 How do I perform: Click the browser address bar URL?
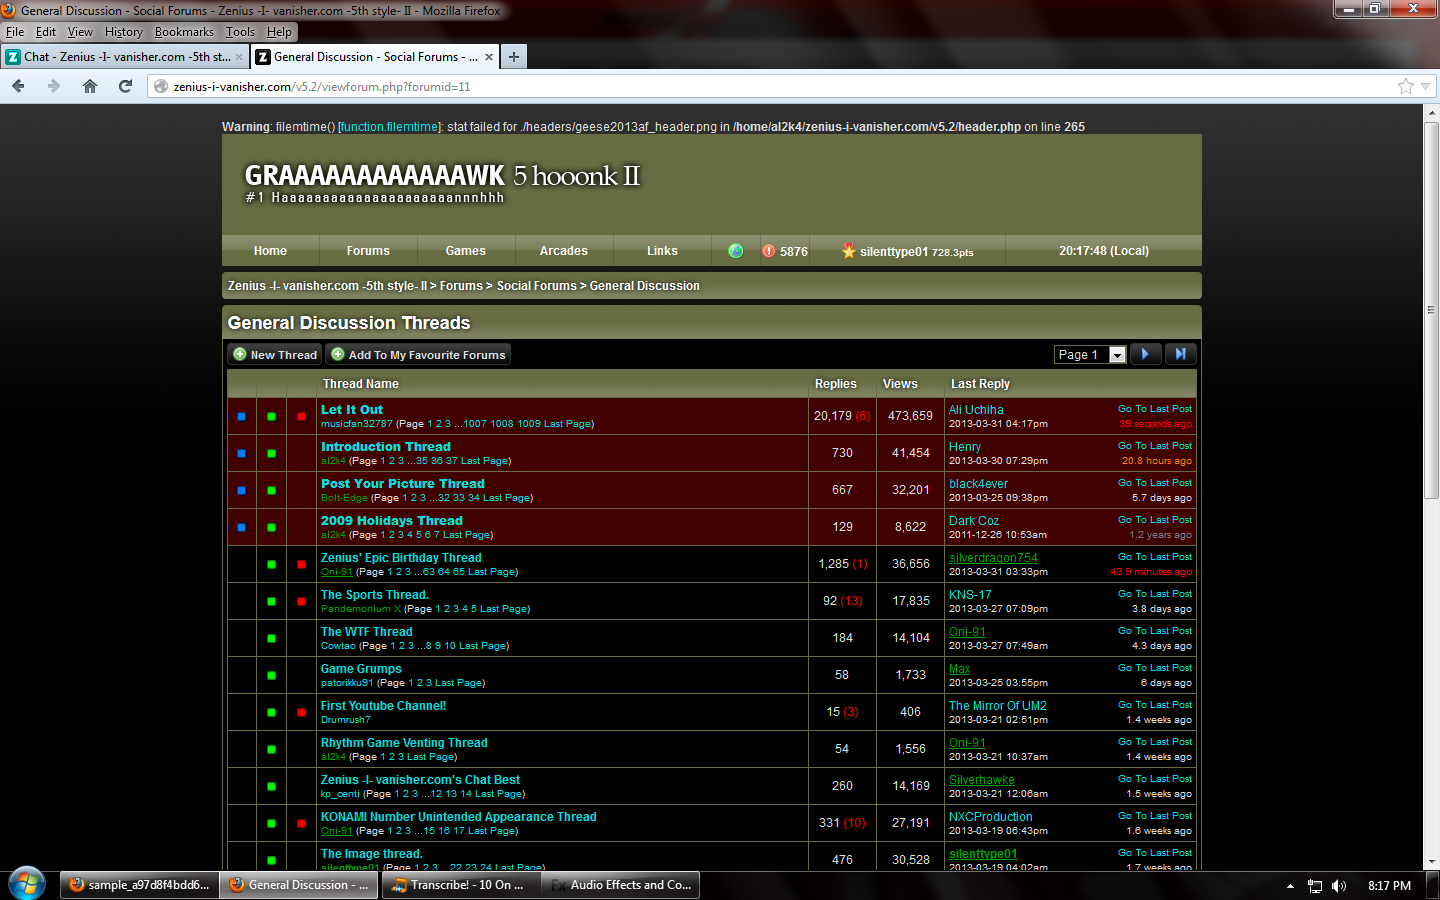(322, 87)
